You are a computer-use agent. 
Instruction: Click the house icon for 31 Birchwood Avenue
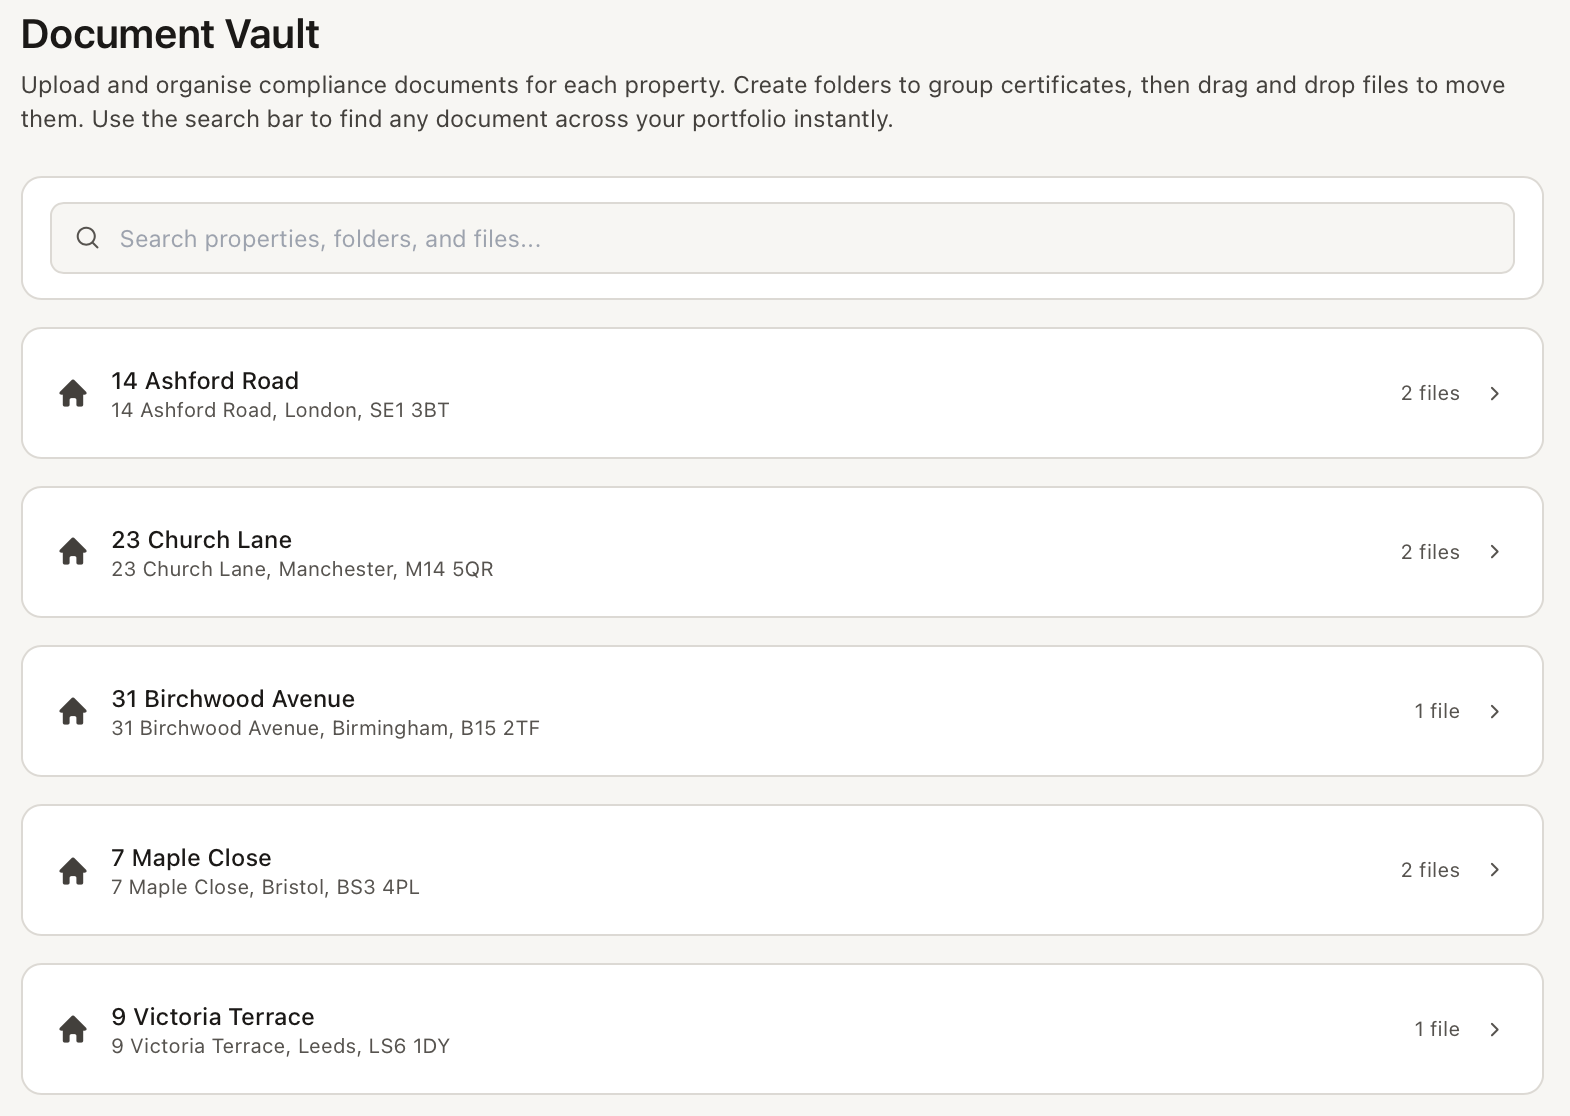[x=73, y=711]
